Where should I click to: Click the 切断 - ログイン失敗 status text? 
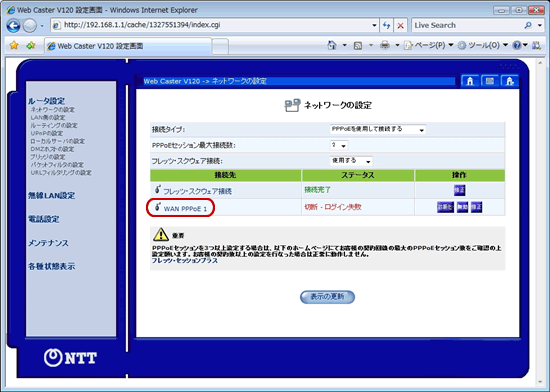(333, 207)
